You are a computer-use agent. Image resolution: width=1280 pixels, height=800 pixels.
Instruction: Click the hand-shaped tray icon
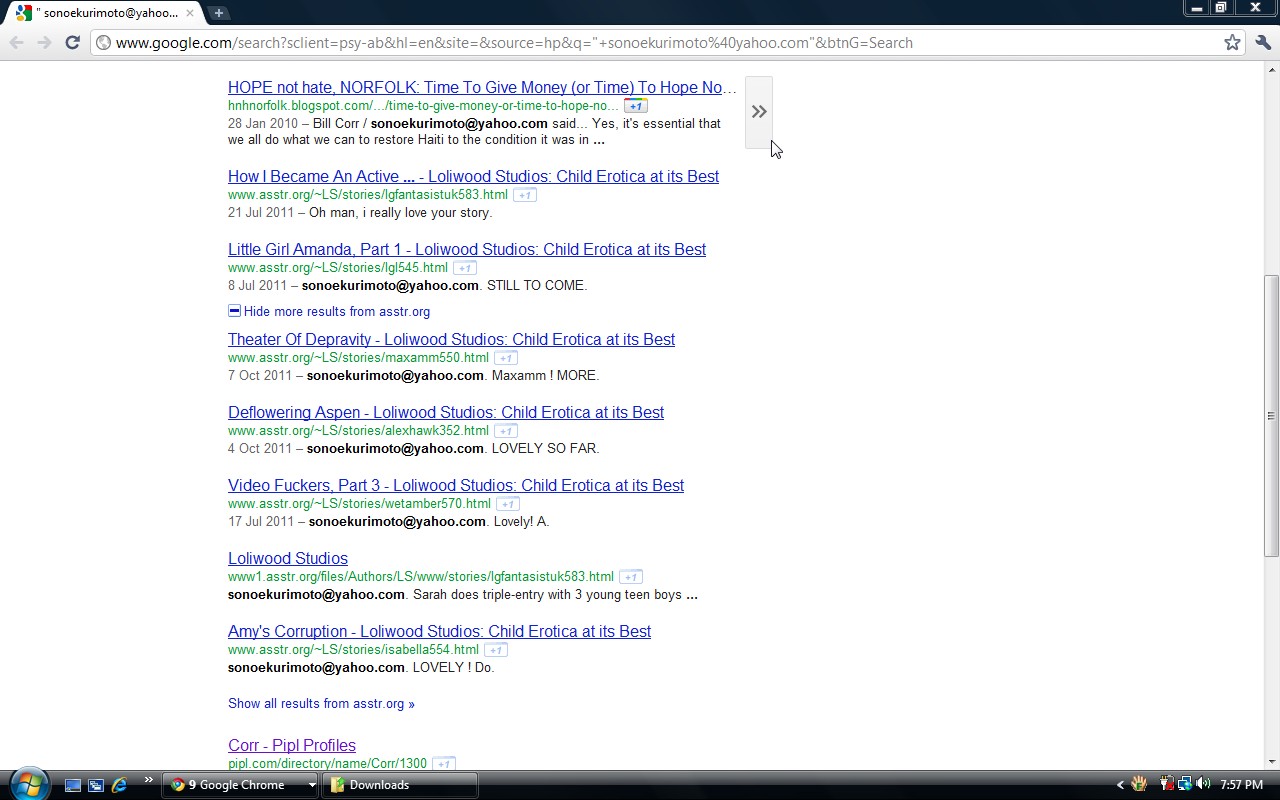[x=1139, y=784]
